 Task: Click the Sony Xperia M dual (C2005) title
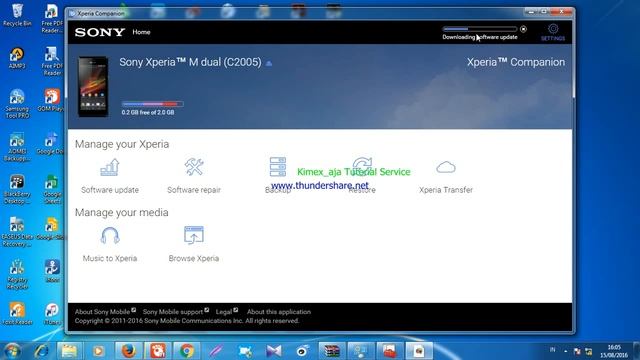point(190,62)
